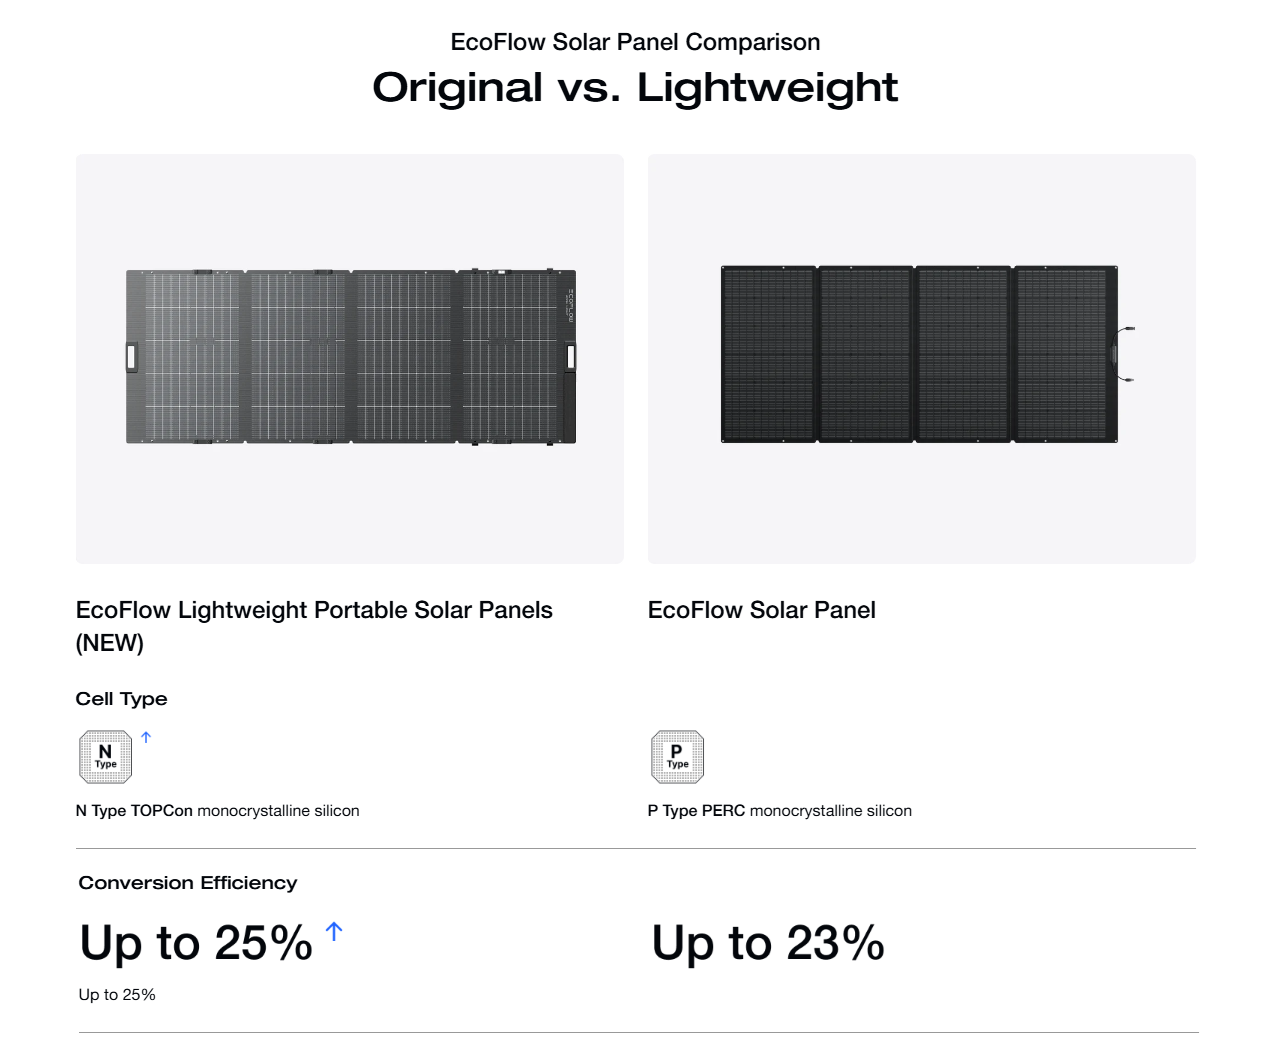This screenshot has height=1050, width=1261.
Task: Select the EcoFlow Solar Panel title
Action: tap(762, 610)
